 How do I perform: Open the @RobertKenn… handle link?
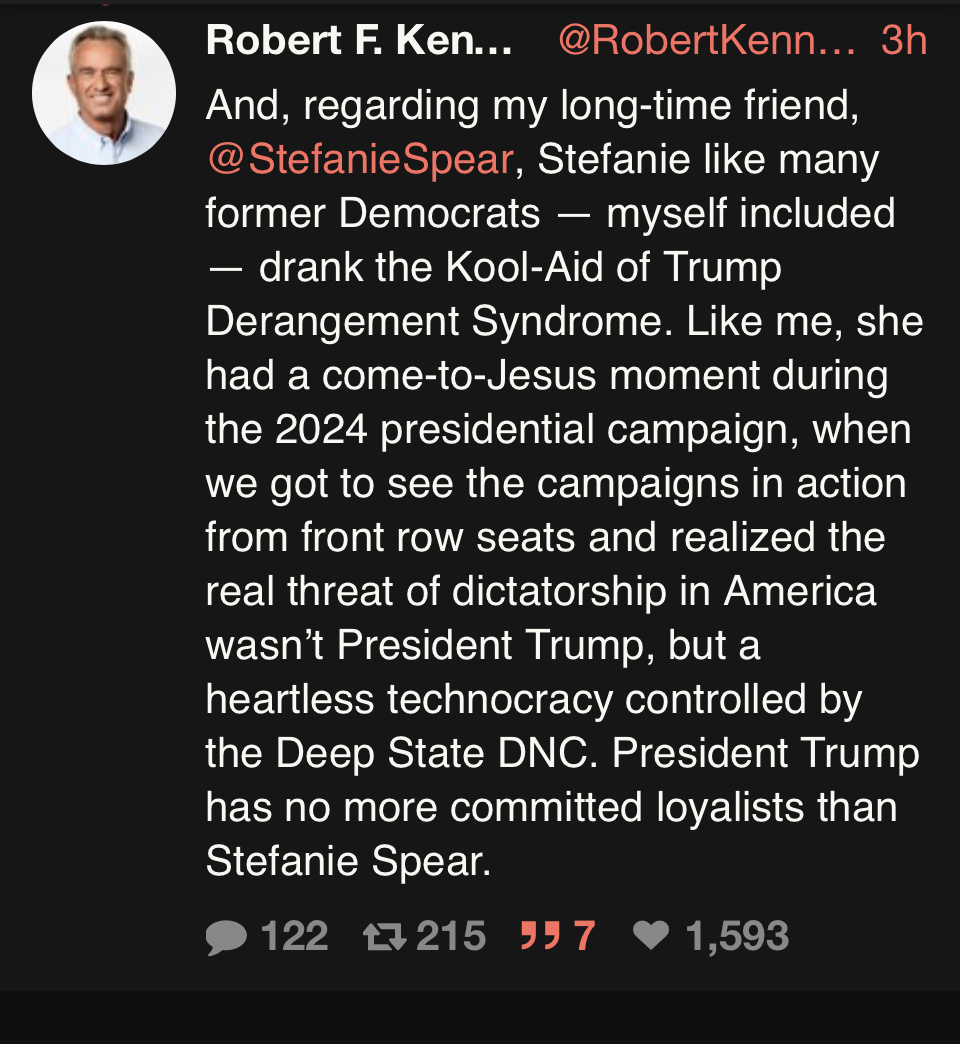click(x=705, y=42)
